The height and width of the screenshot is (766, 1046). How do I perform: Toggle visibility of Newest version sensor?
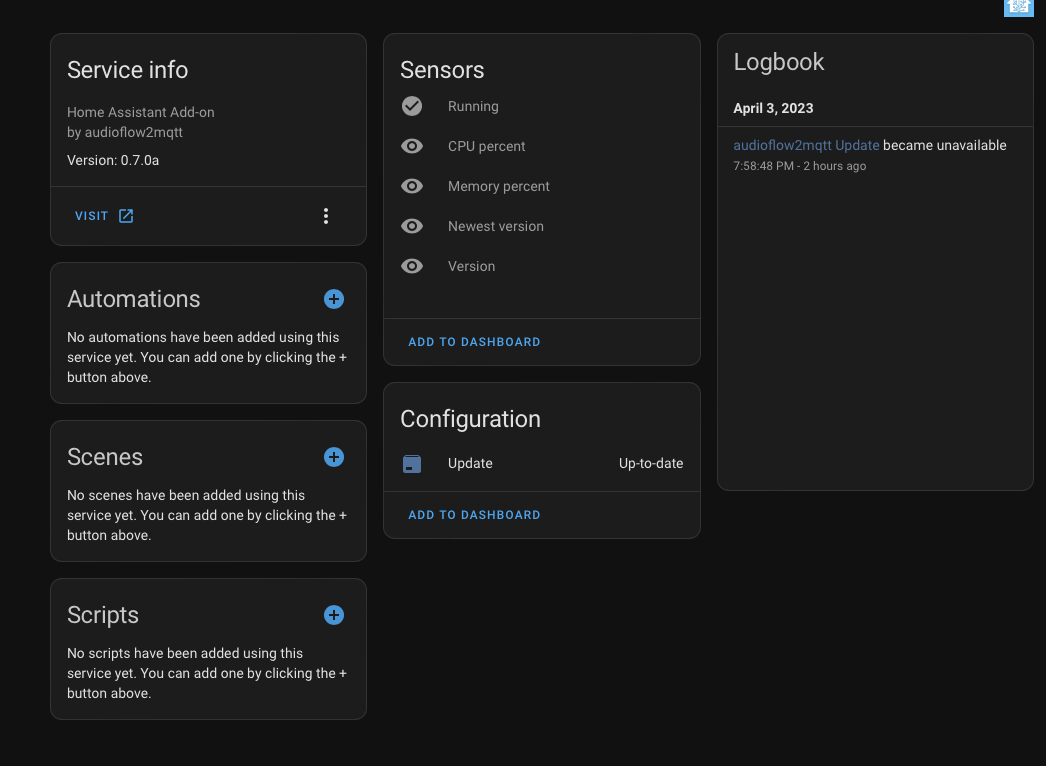(411, 226)
